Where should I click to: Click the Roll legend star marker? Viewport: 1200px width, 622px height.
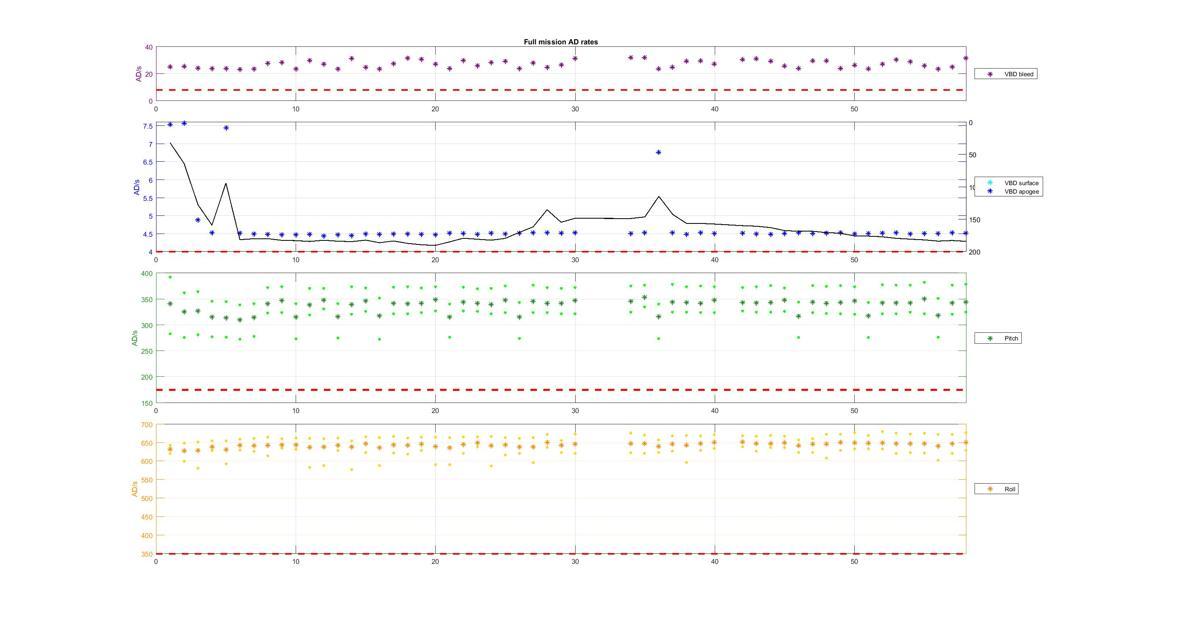tap(990, 489)
